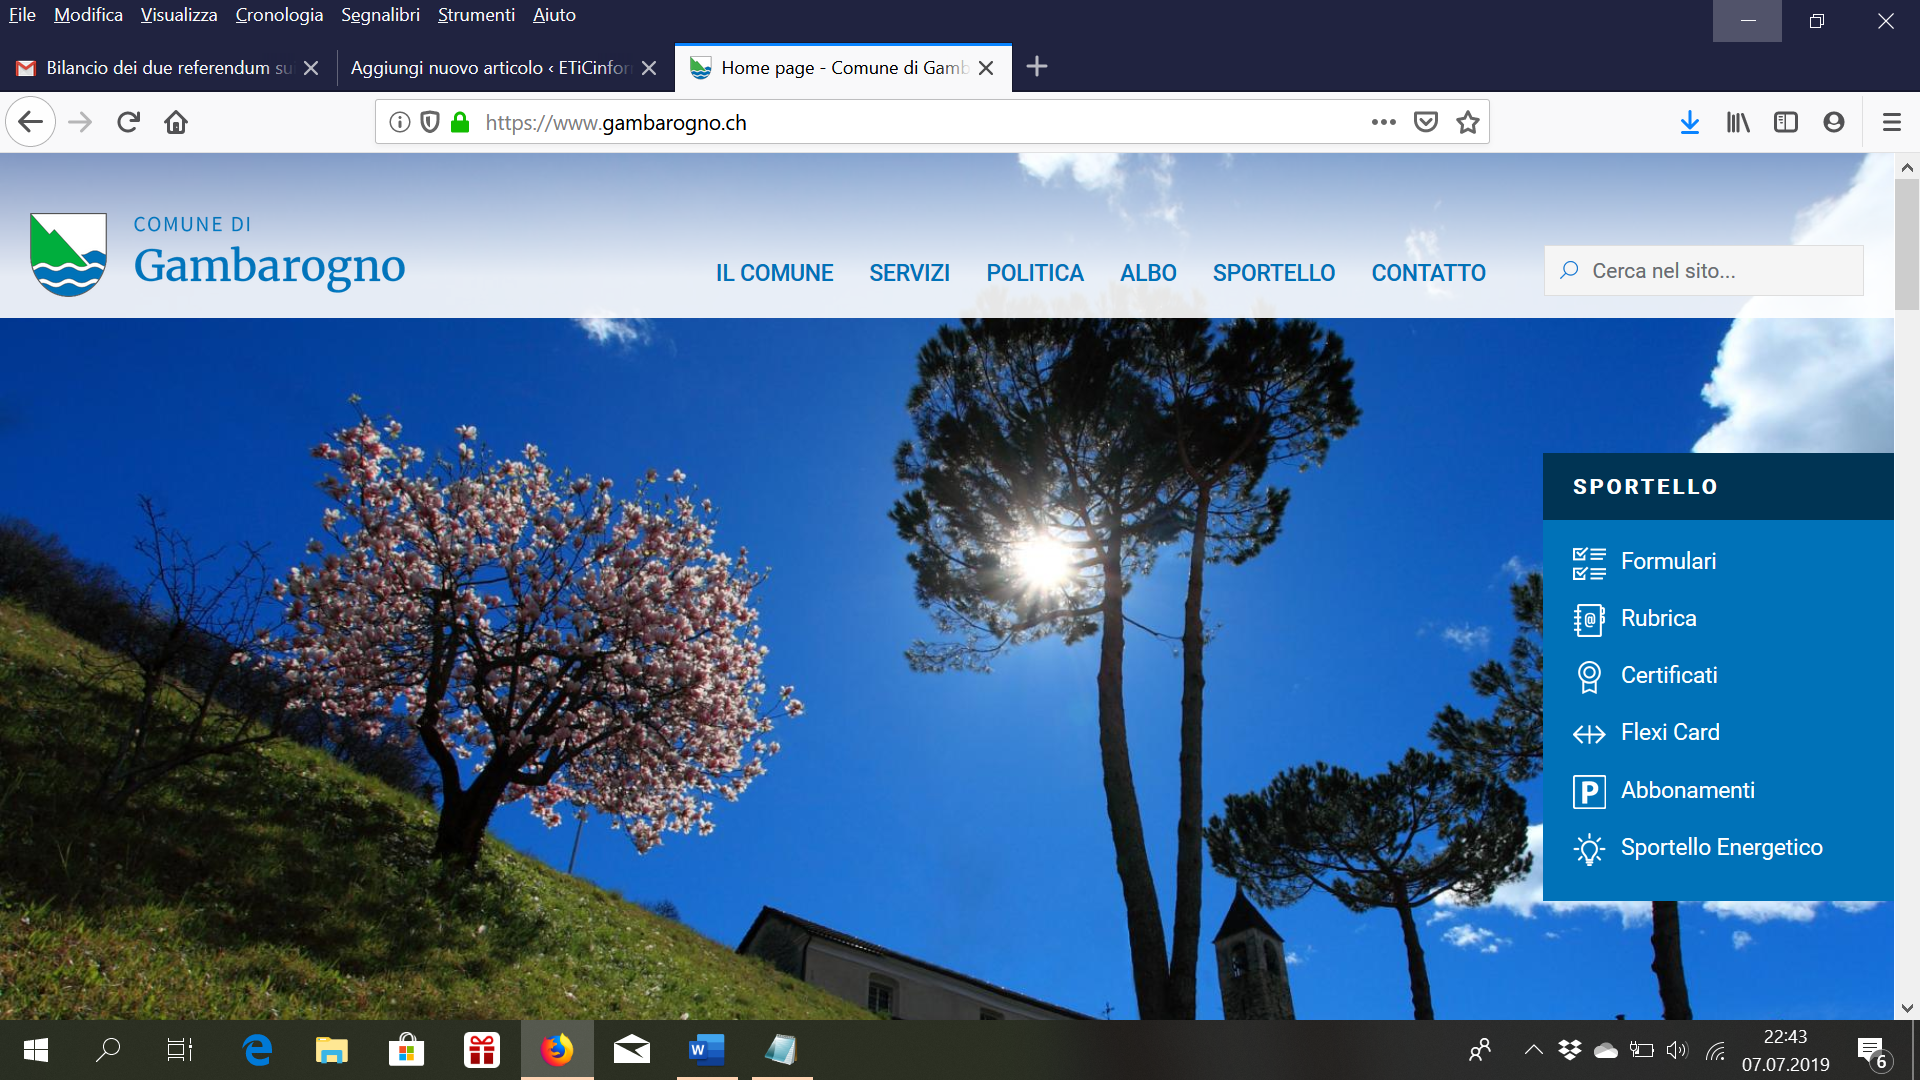Open page actions three-dot menu
Image resolution: width=1920 pixels, height=1080 pixels.
(1384, 122)
